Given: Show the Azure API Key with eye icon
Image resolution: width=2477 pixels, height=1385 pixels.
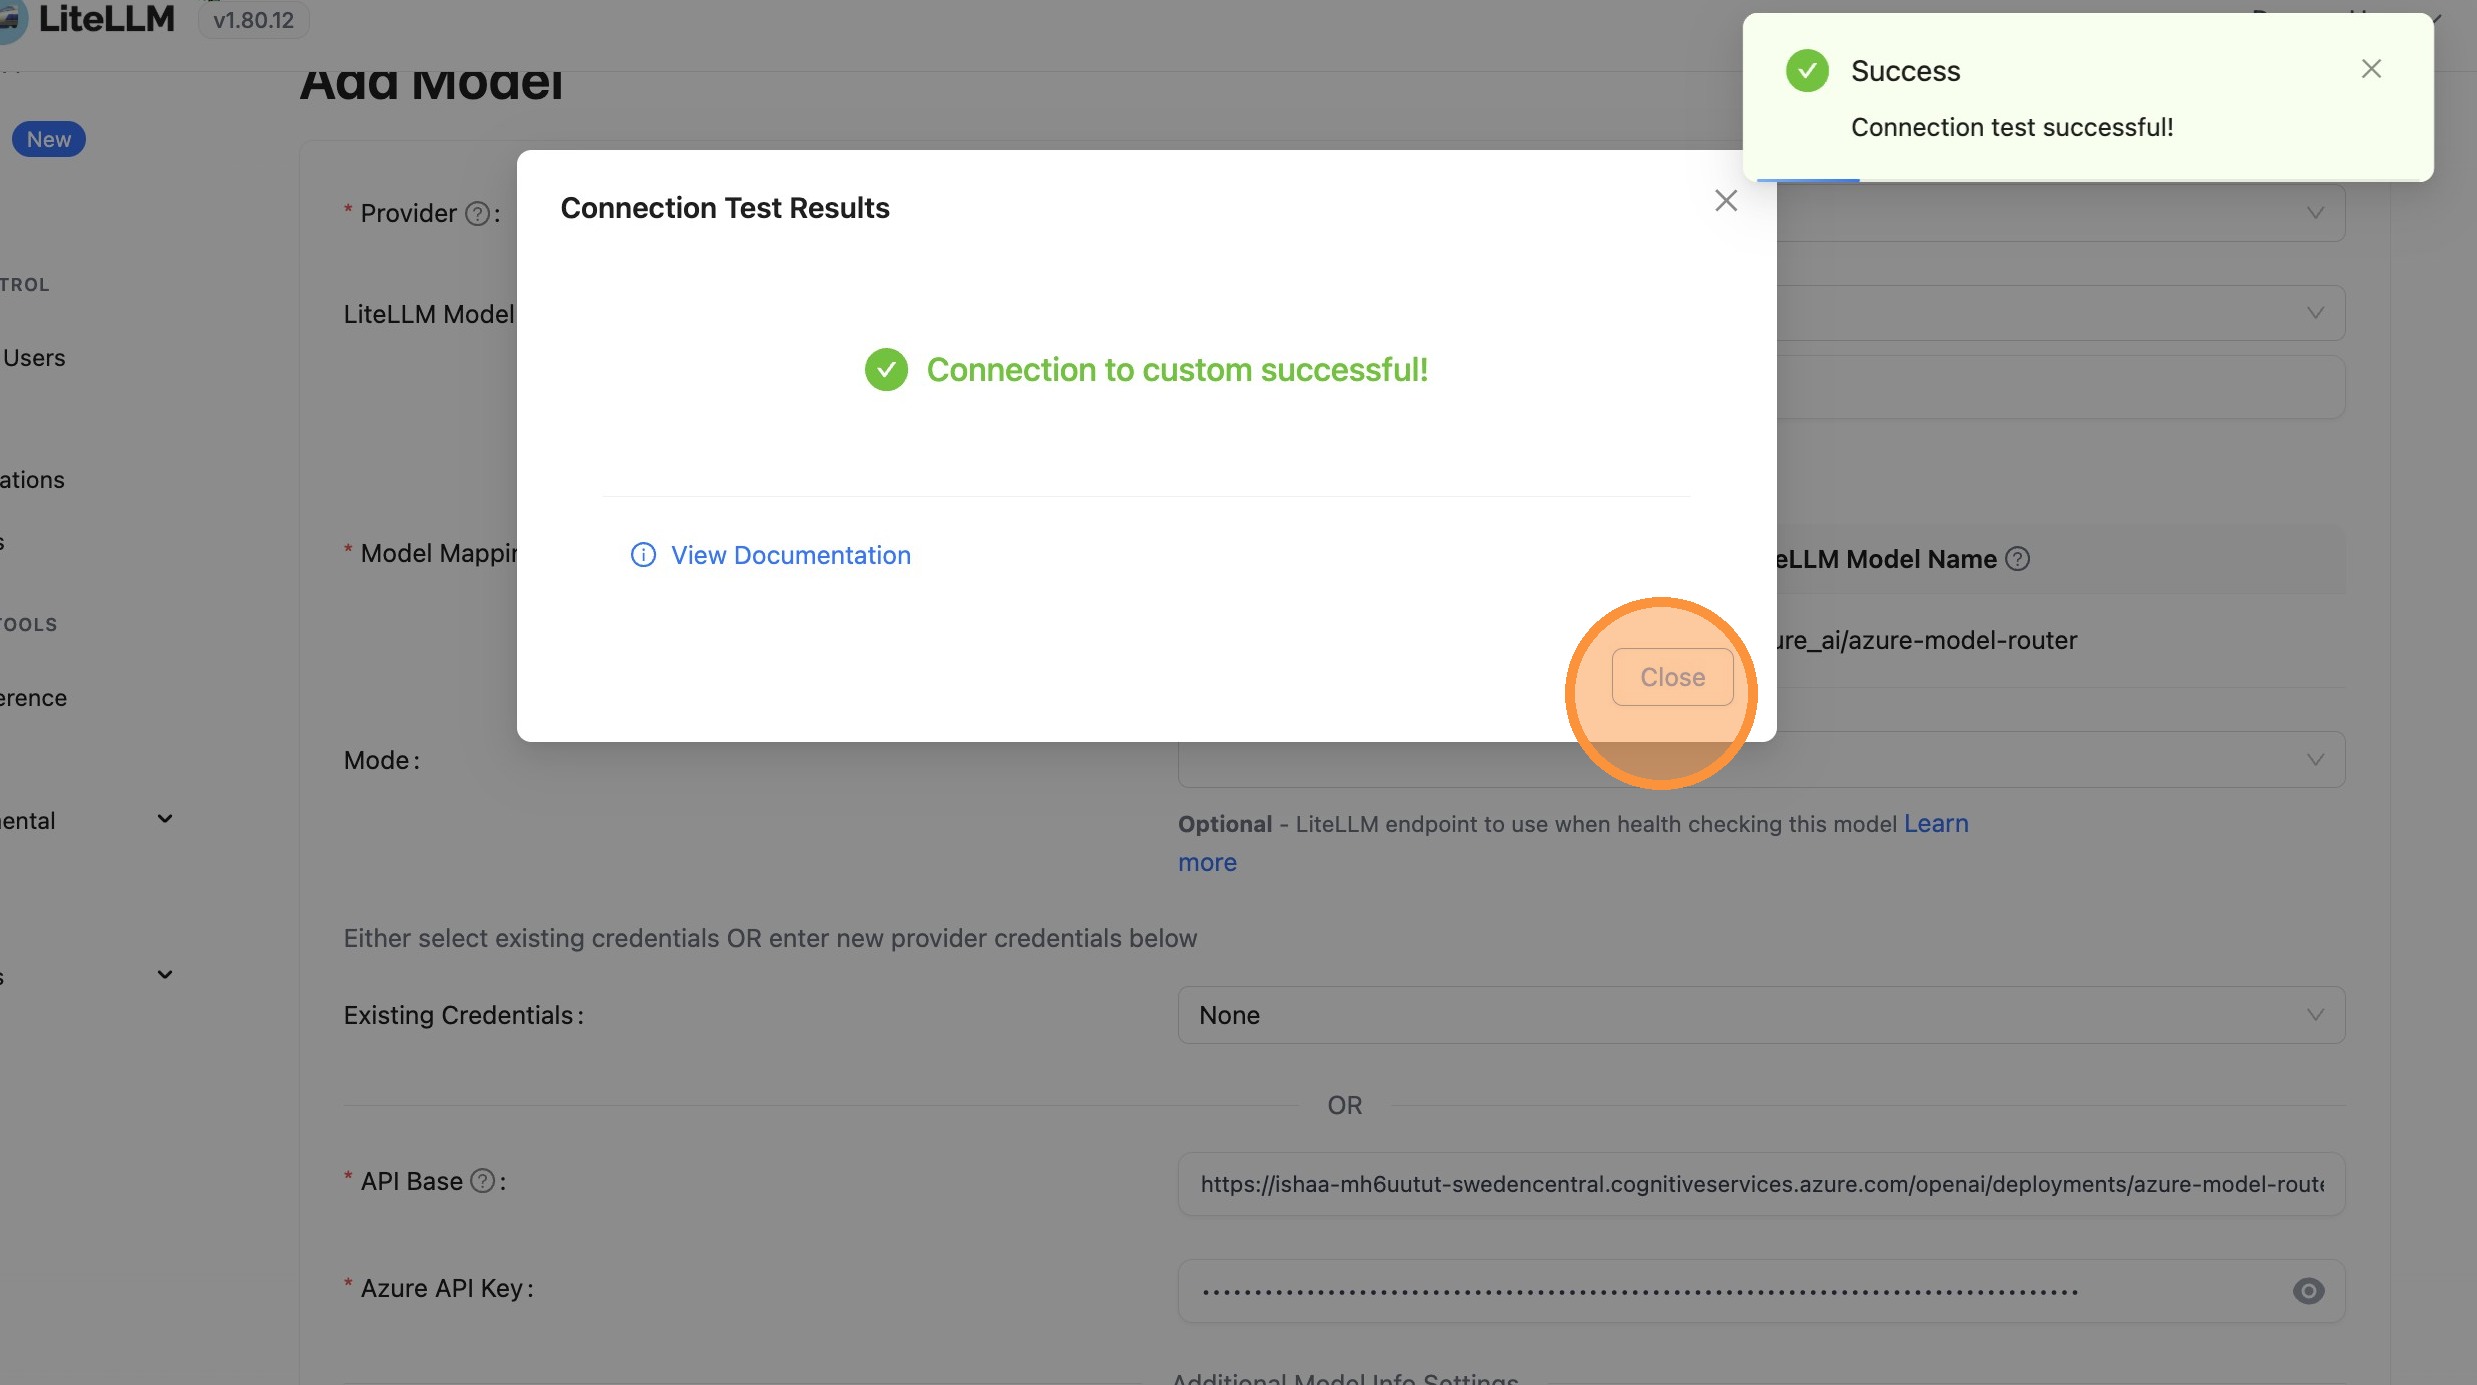Looking at the screenshot, I should coord(2308,1291).
